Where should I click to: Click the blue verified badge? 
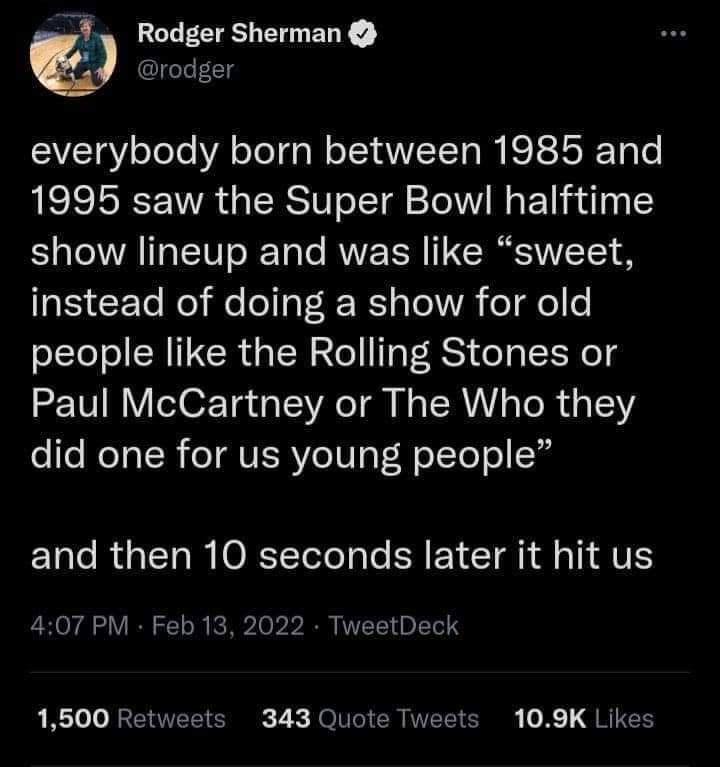[x=363, y=35]
